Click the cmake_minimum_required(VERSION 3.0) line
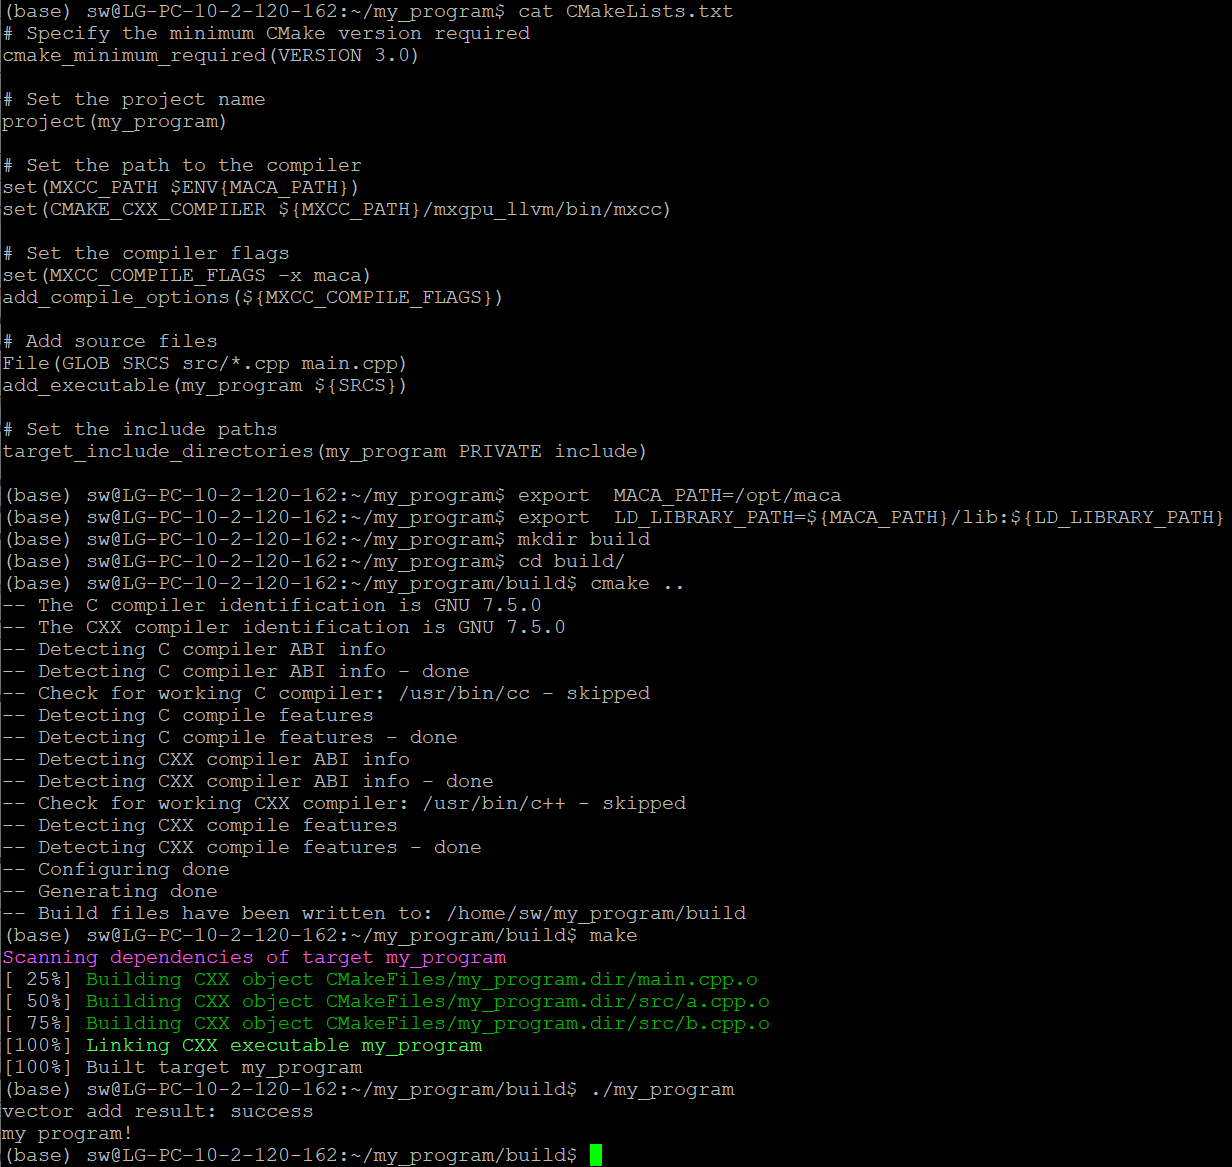This screenshot has width=1232, height=1167. (210, 55)
